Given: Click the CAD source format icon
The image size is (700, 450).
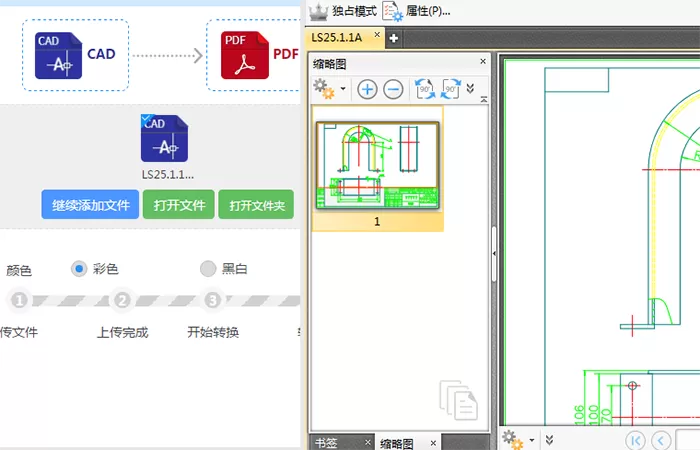Looking at the screenshot, I should [x=58, y=55].
